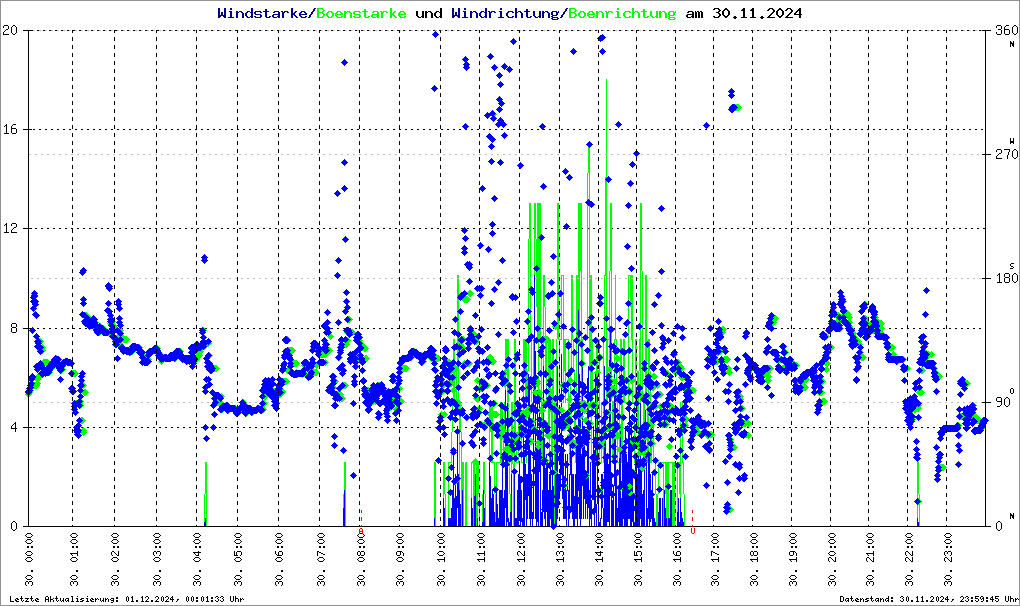This screenshot has height=606, width=1020.
Task: Click the time axis label '30. 20:00'
Action: tap(831, 560)
